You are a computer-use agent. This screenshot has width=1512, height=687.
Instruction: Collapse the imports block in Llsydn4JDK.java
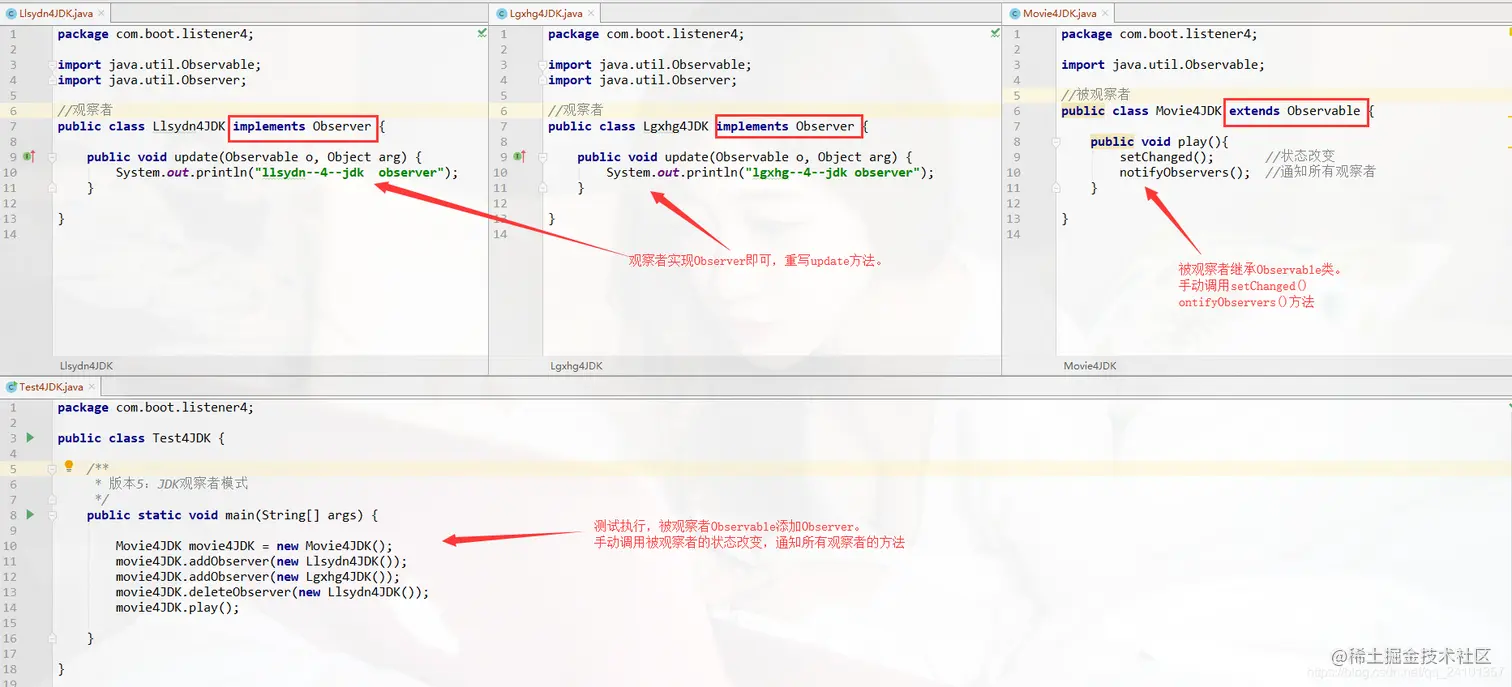[52, 65]
